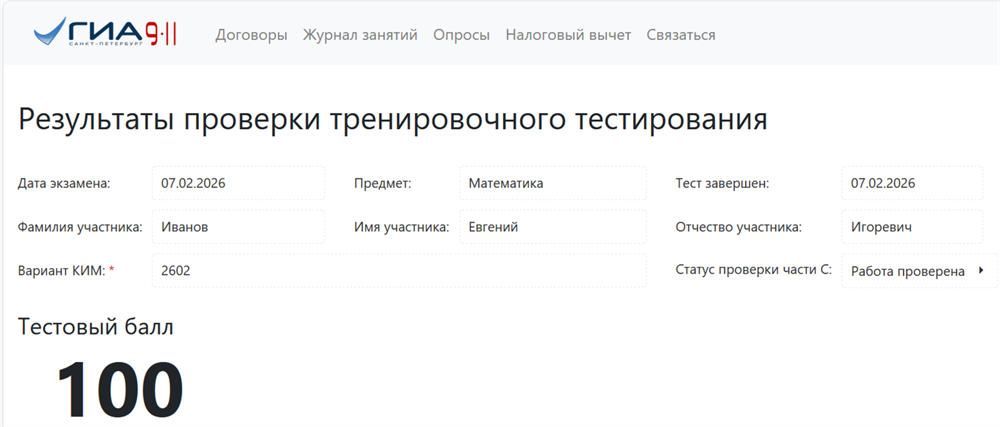Click the Отчество участника label
Screen dimensions: 1000x427
coord(739,227)
